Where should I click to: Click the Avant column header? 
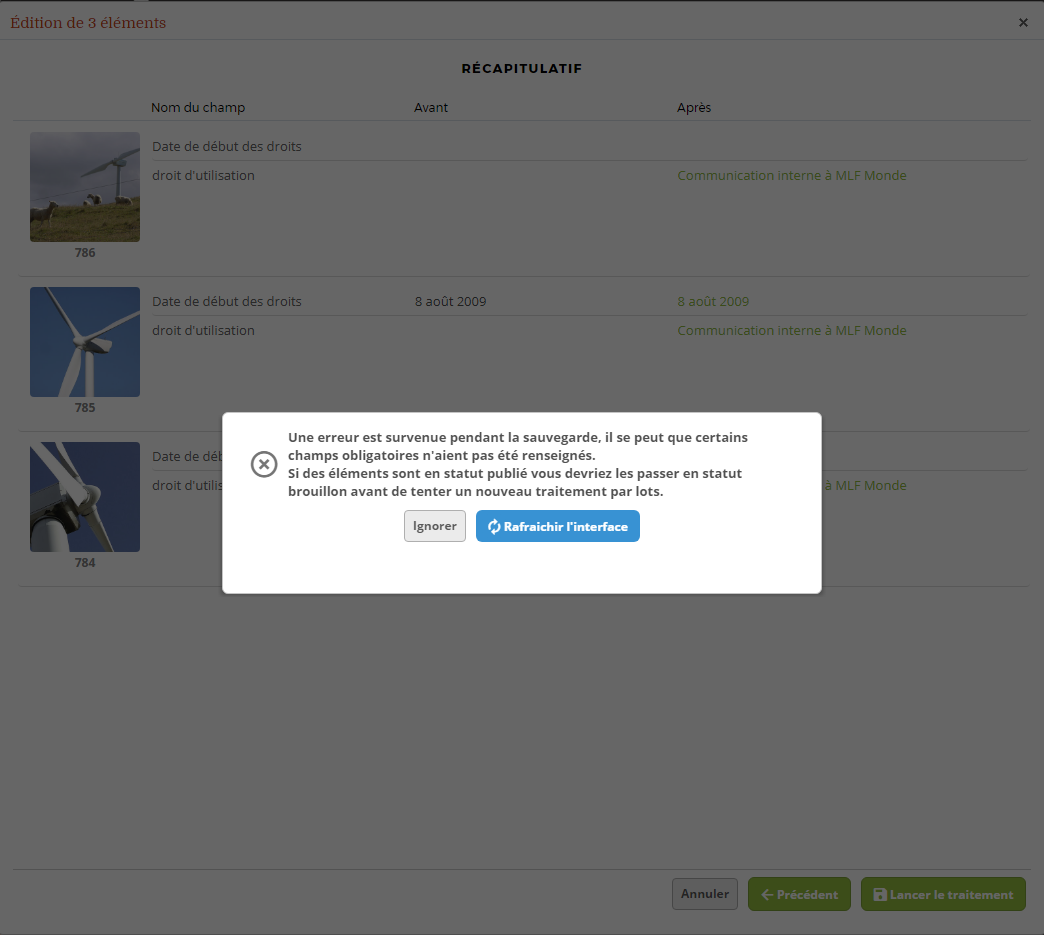pyautogui.click(x=431, y=107)
